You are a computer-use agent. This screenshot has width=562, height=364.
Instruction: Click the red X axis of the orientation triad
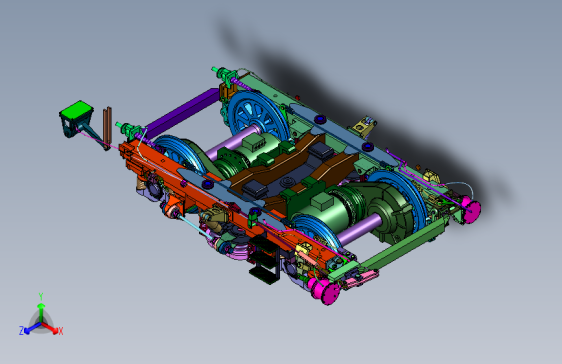52,329
